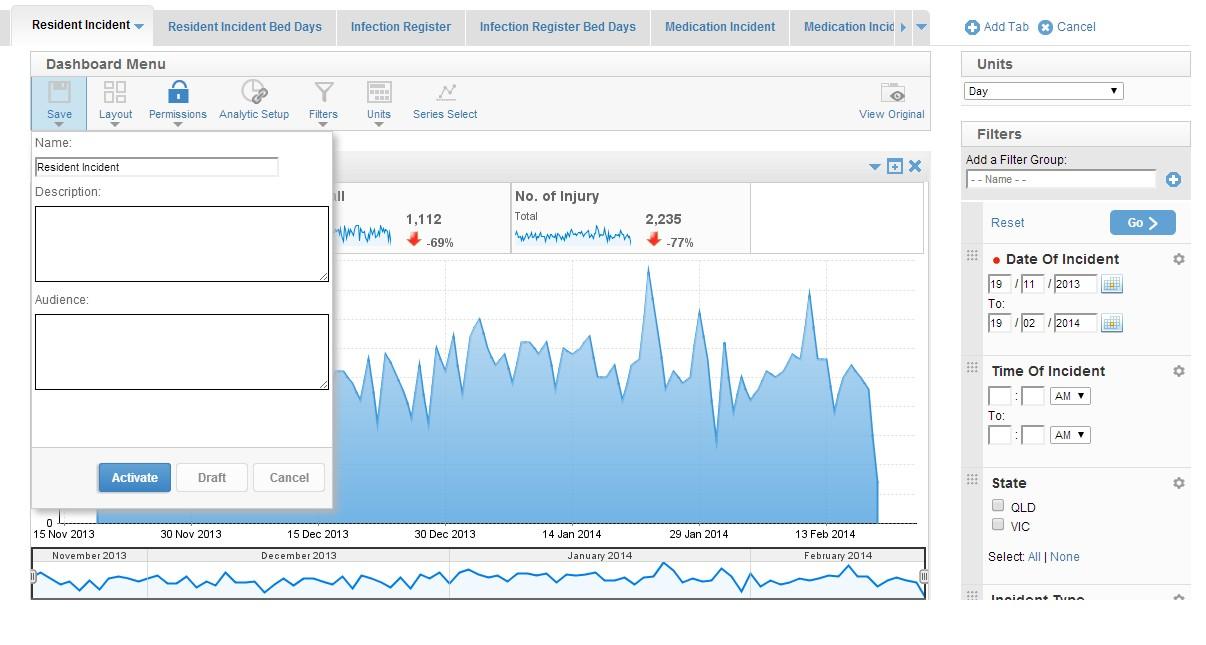
Task: Click the From date day field
Action: (1000, 284)
